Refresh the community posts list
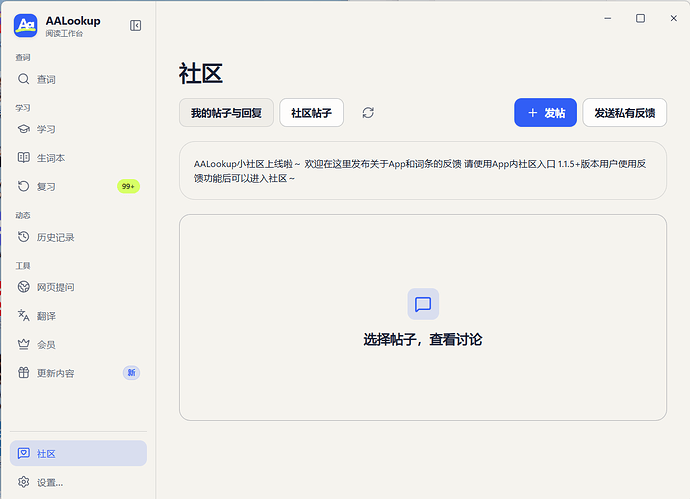The width and height of the screenshot is (690, 499). coord(368,113)
